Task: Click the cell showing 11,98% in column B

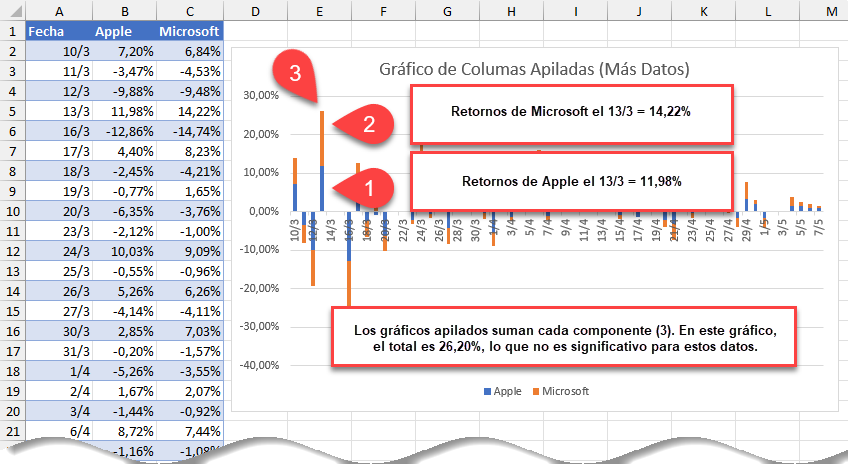Action: tap(124, 111)
